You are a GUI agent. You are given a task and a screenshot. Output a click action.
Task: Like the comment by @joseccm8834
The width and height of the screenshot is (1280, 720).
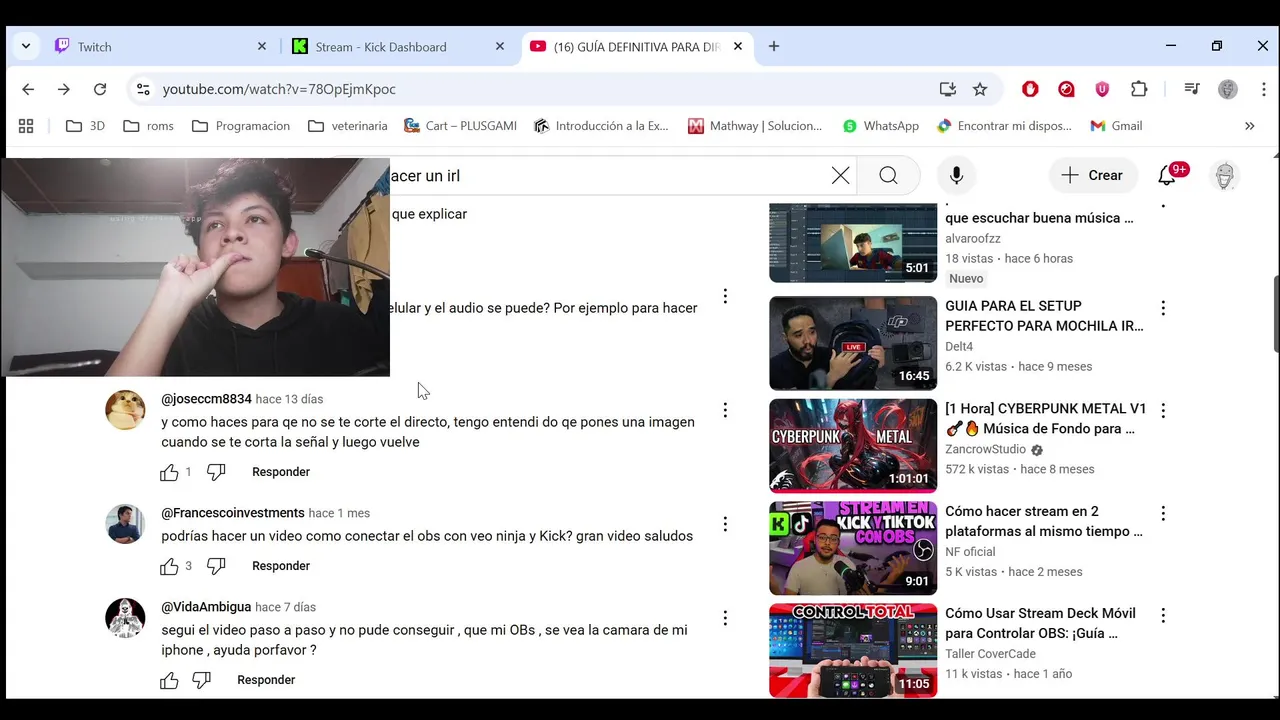[x=169, y=472]
